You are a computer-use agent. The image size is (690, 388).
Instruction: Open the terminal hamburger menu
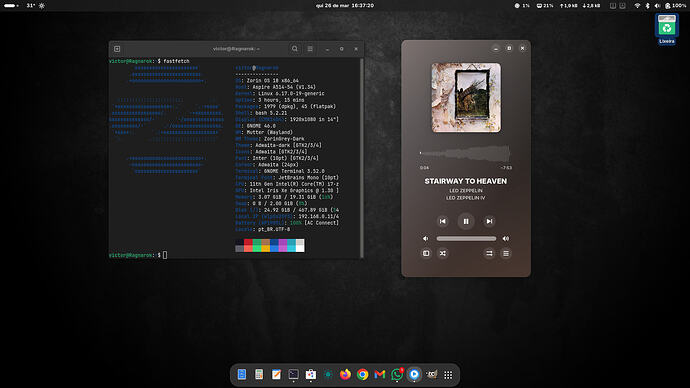click(310, 49)
